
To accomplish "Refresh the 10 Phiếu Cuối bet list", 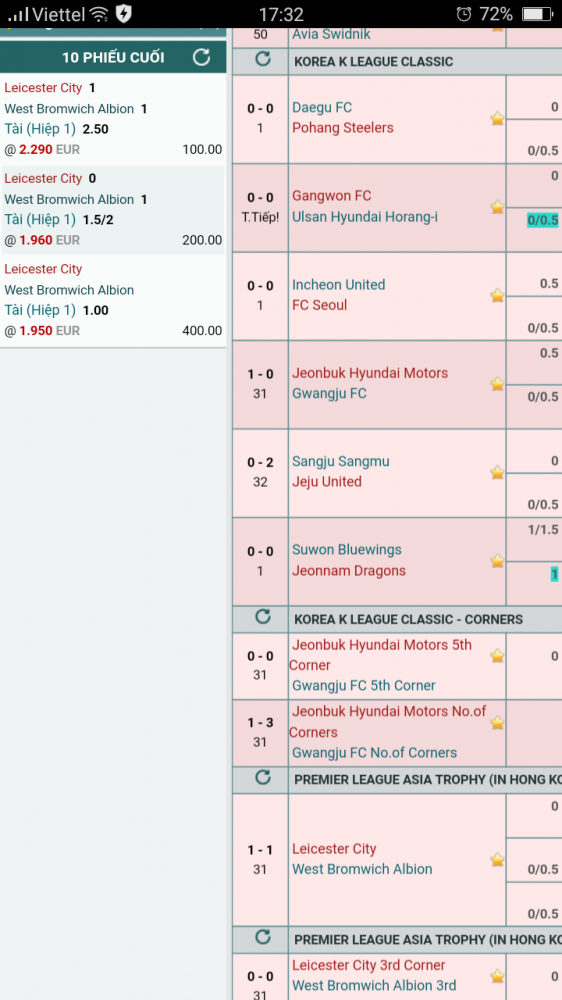I will [202, 57].
